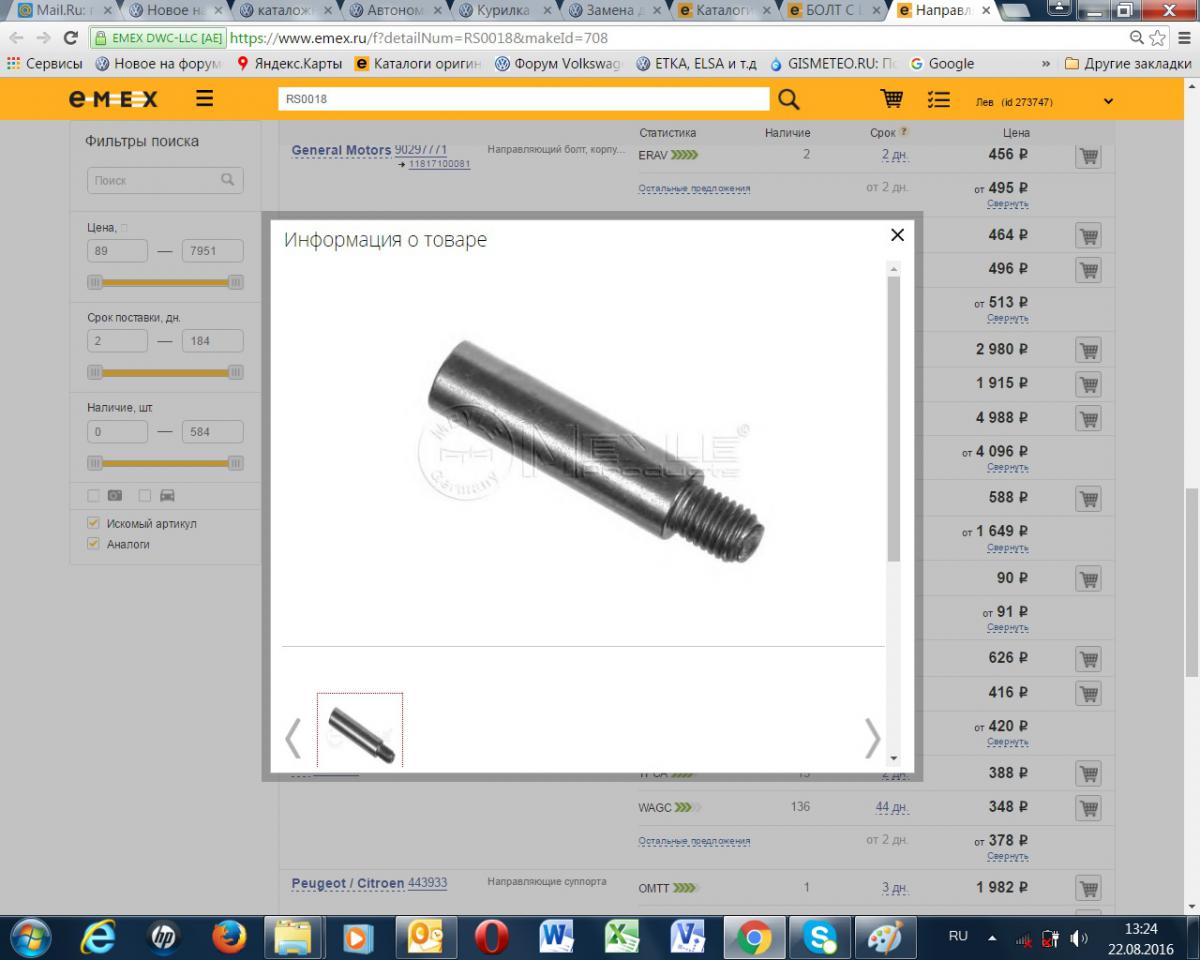Toggle the camera photo filter checkbox
1200x960 pixels.
pos(94,495)
